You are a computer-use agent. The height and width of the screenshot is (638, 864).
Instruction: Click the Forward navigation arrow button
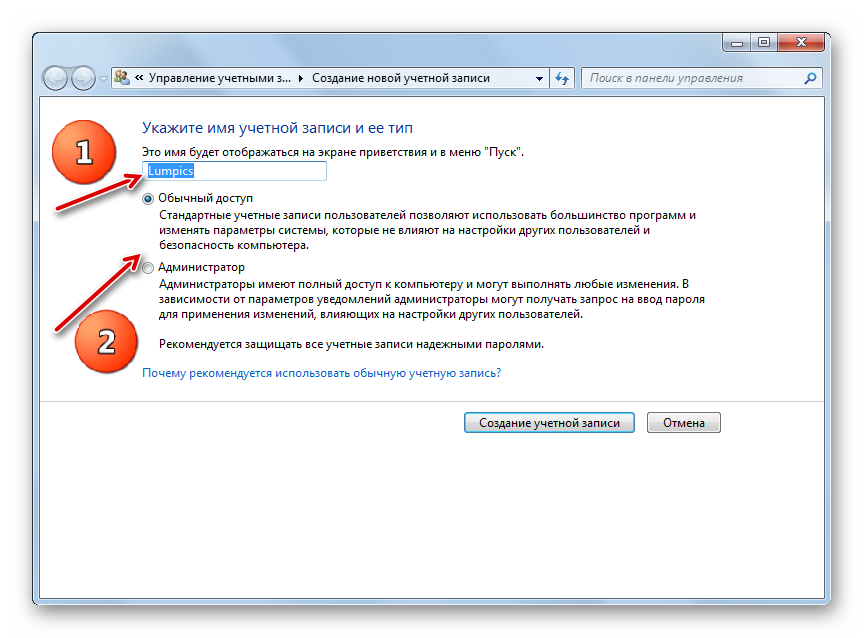click(x=83, y=78)
